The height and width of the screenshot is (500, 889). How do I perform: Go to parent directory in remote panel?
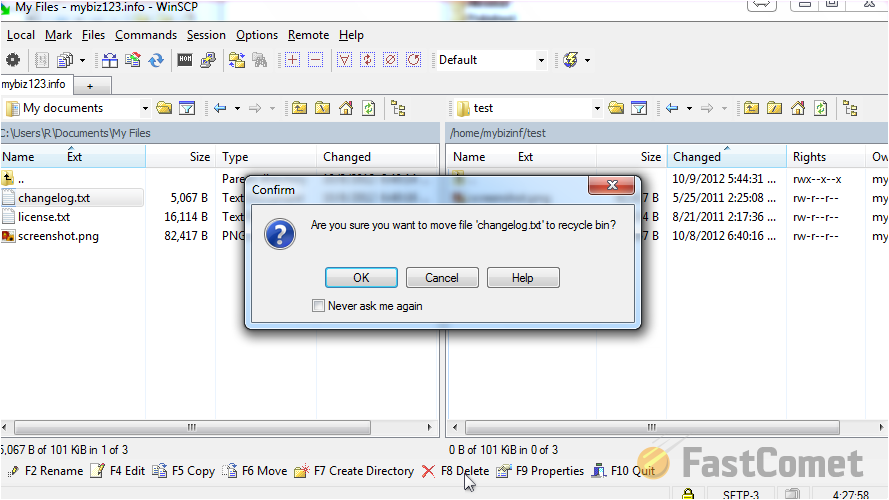click(751, 108)
